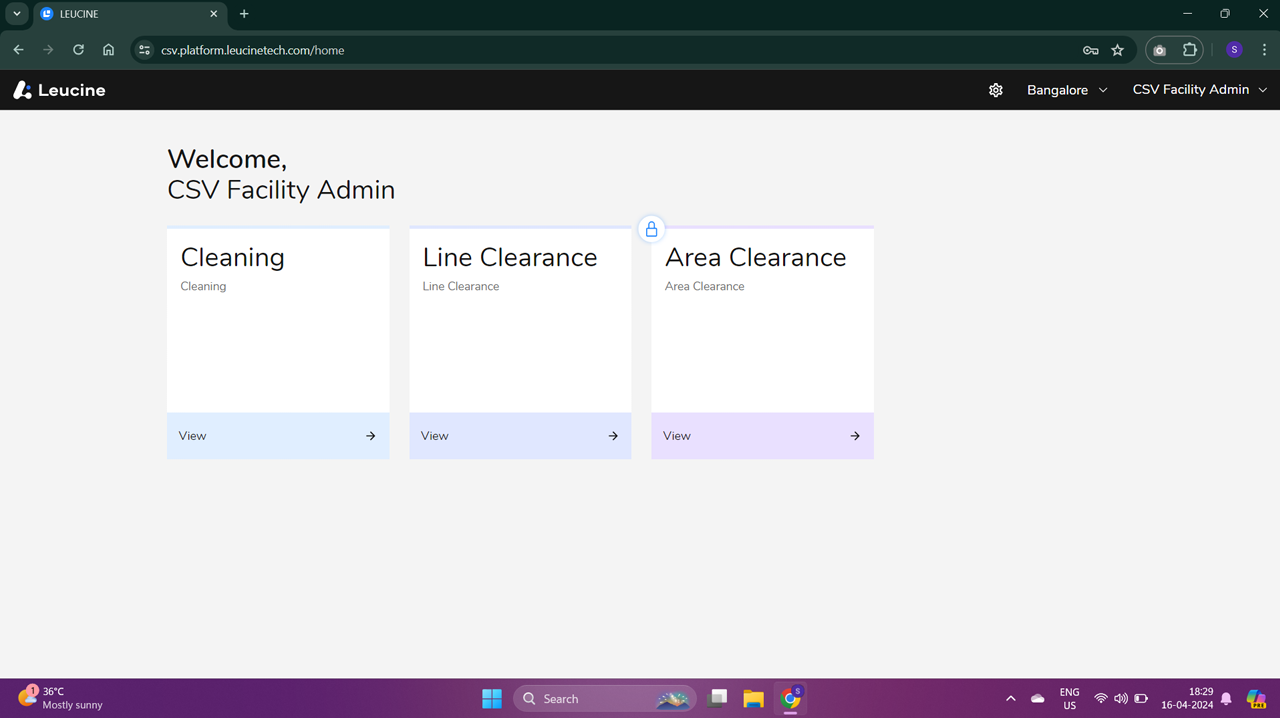1280x718 pixels.
Task: View site information icon in address bar
Action: tap(144, 50)
